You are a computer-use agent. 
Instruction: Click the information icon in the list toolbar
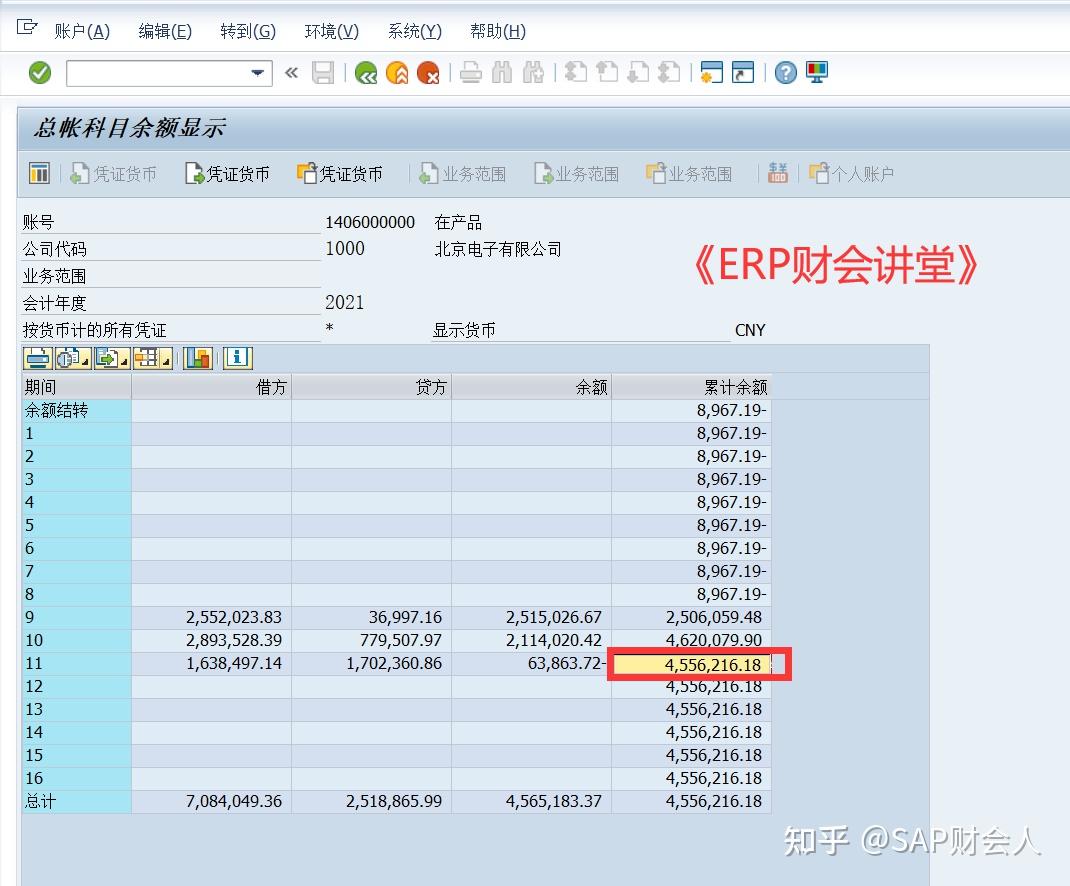(x=238, y=357)
